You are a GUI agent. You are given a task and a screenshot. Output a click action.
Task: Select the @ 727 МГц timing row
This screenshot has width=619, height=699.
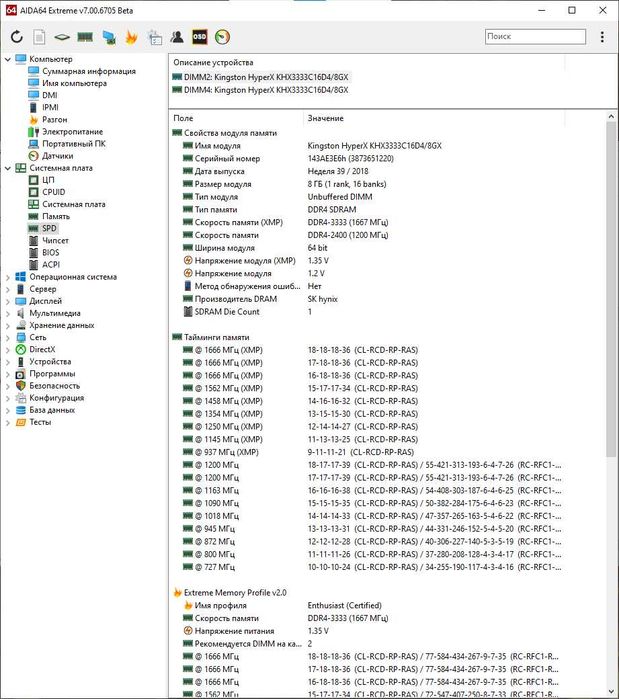click(365, 567)
